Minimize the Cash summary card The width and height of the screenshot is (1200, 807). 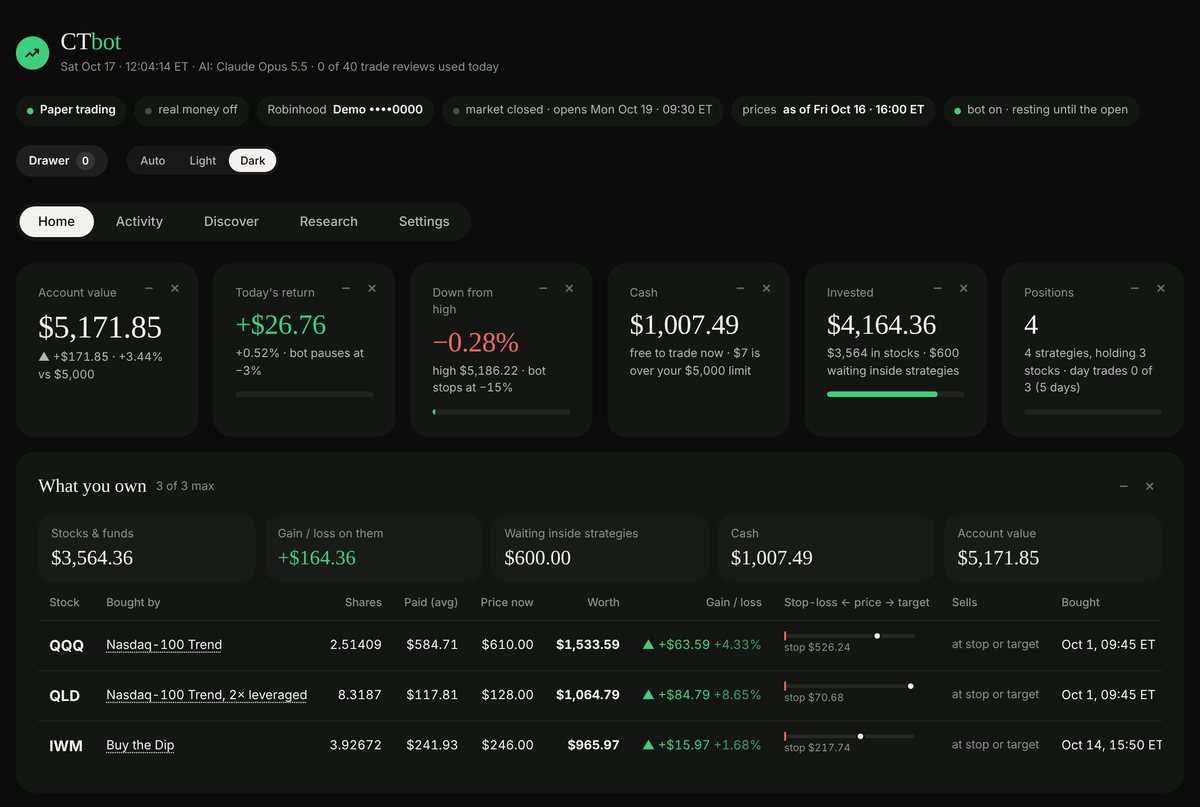740,288
